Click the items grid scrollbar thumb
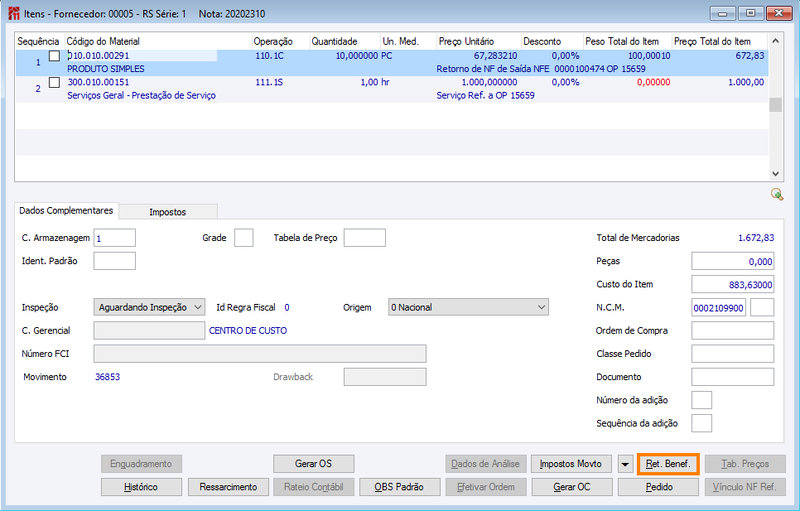The width and height of the screenshot is (800, 511). tap(776, 105)
